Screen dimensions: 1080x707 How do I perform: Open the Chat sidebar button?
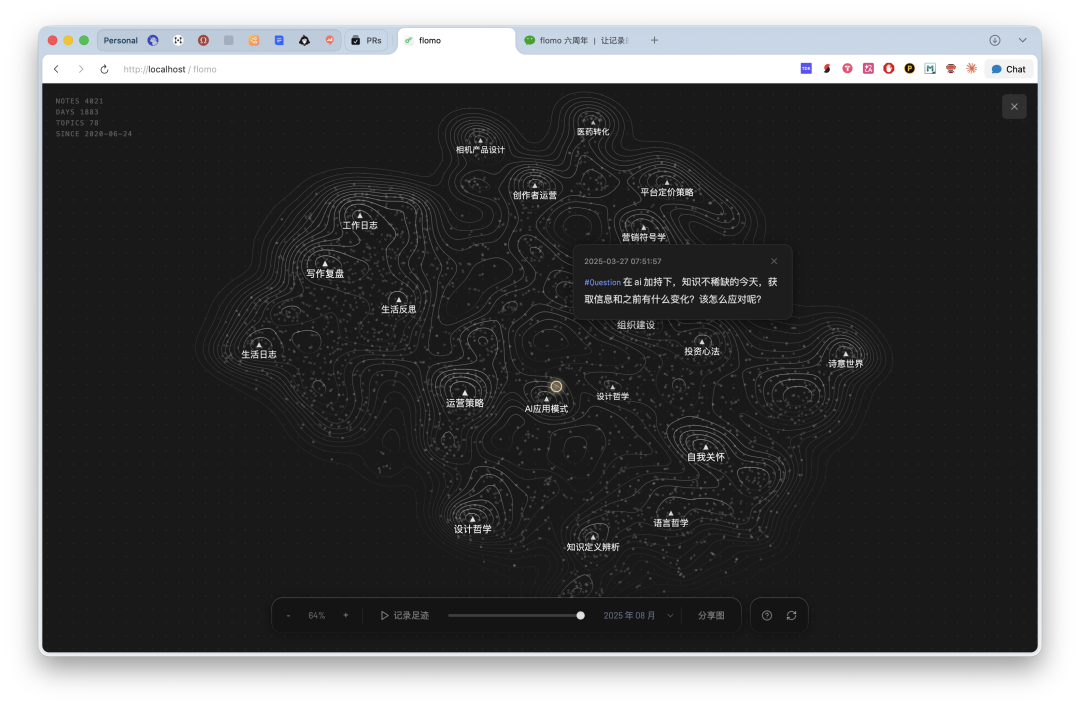[1009, 69]
